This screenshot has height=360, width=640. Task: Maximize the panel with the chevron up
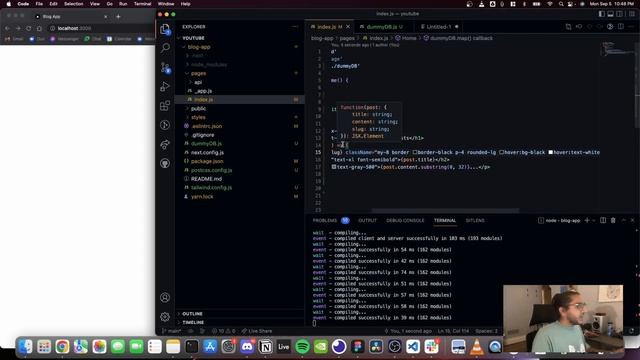624,220
